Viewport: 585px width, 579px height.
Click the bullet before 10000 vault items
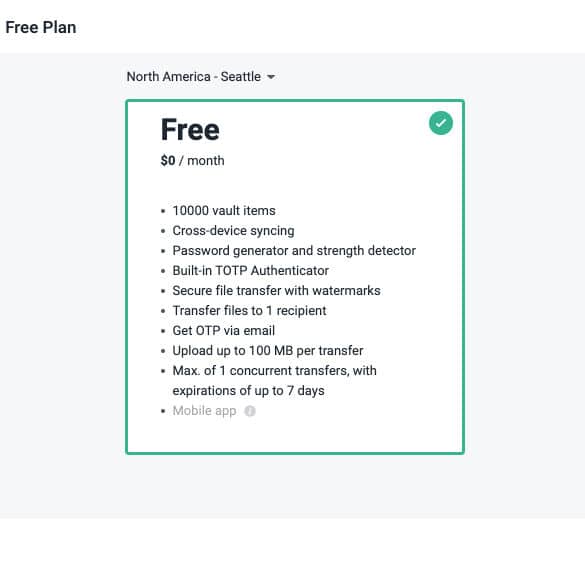point(163,211)
